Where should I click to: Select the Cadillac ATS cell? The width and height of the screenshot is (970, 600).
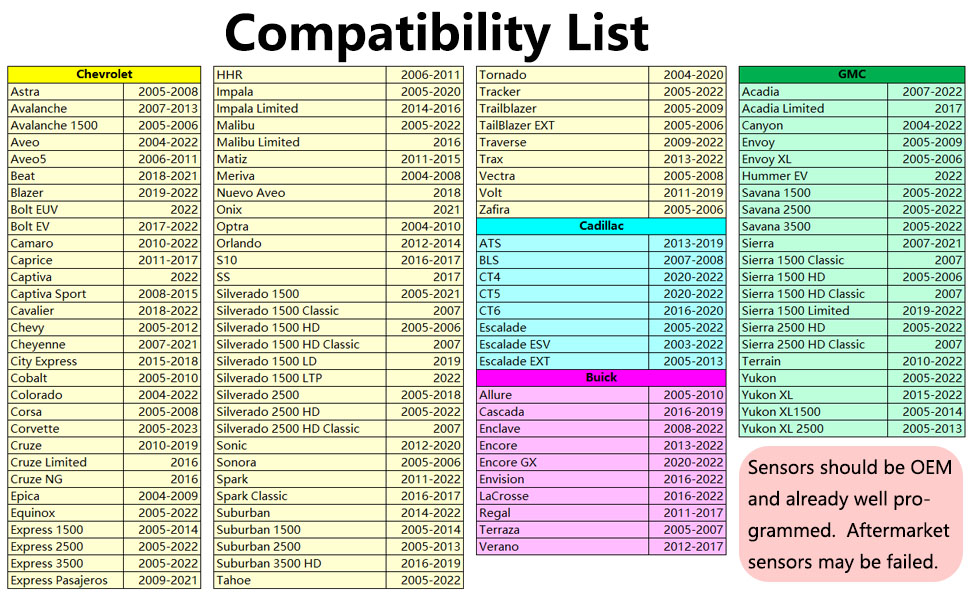tap(563, 243)
